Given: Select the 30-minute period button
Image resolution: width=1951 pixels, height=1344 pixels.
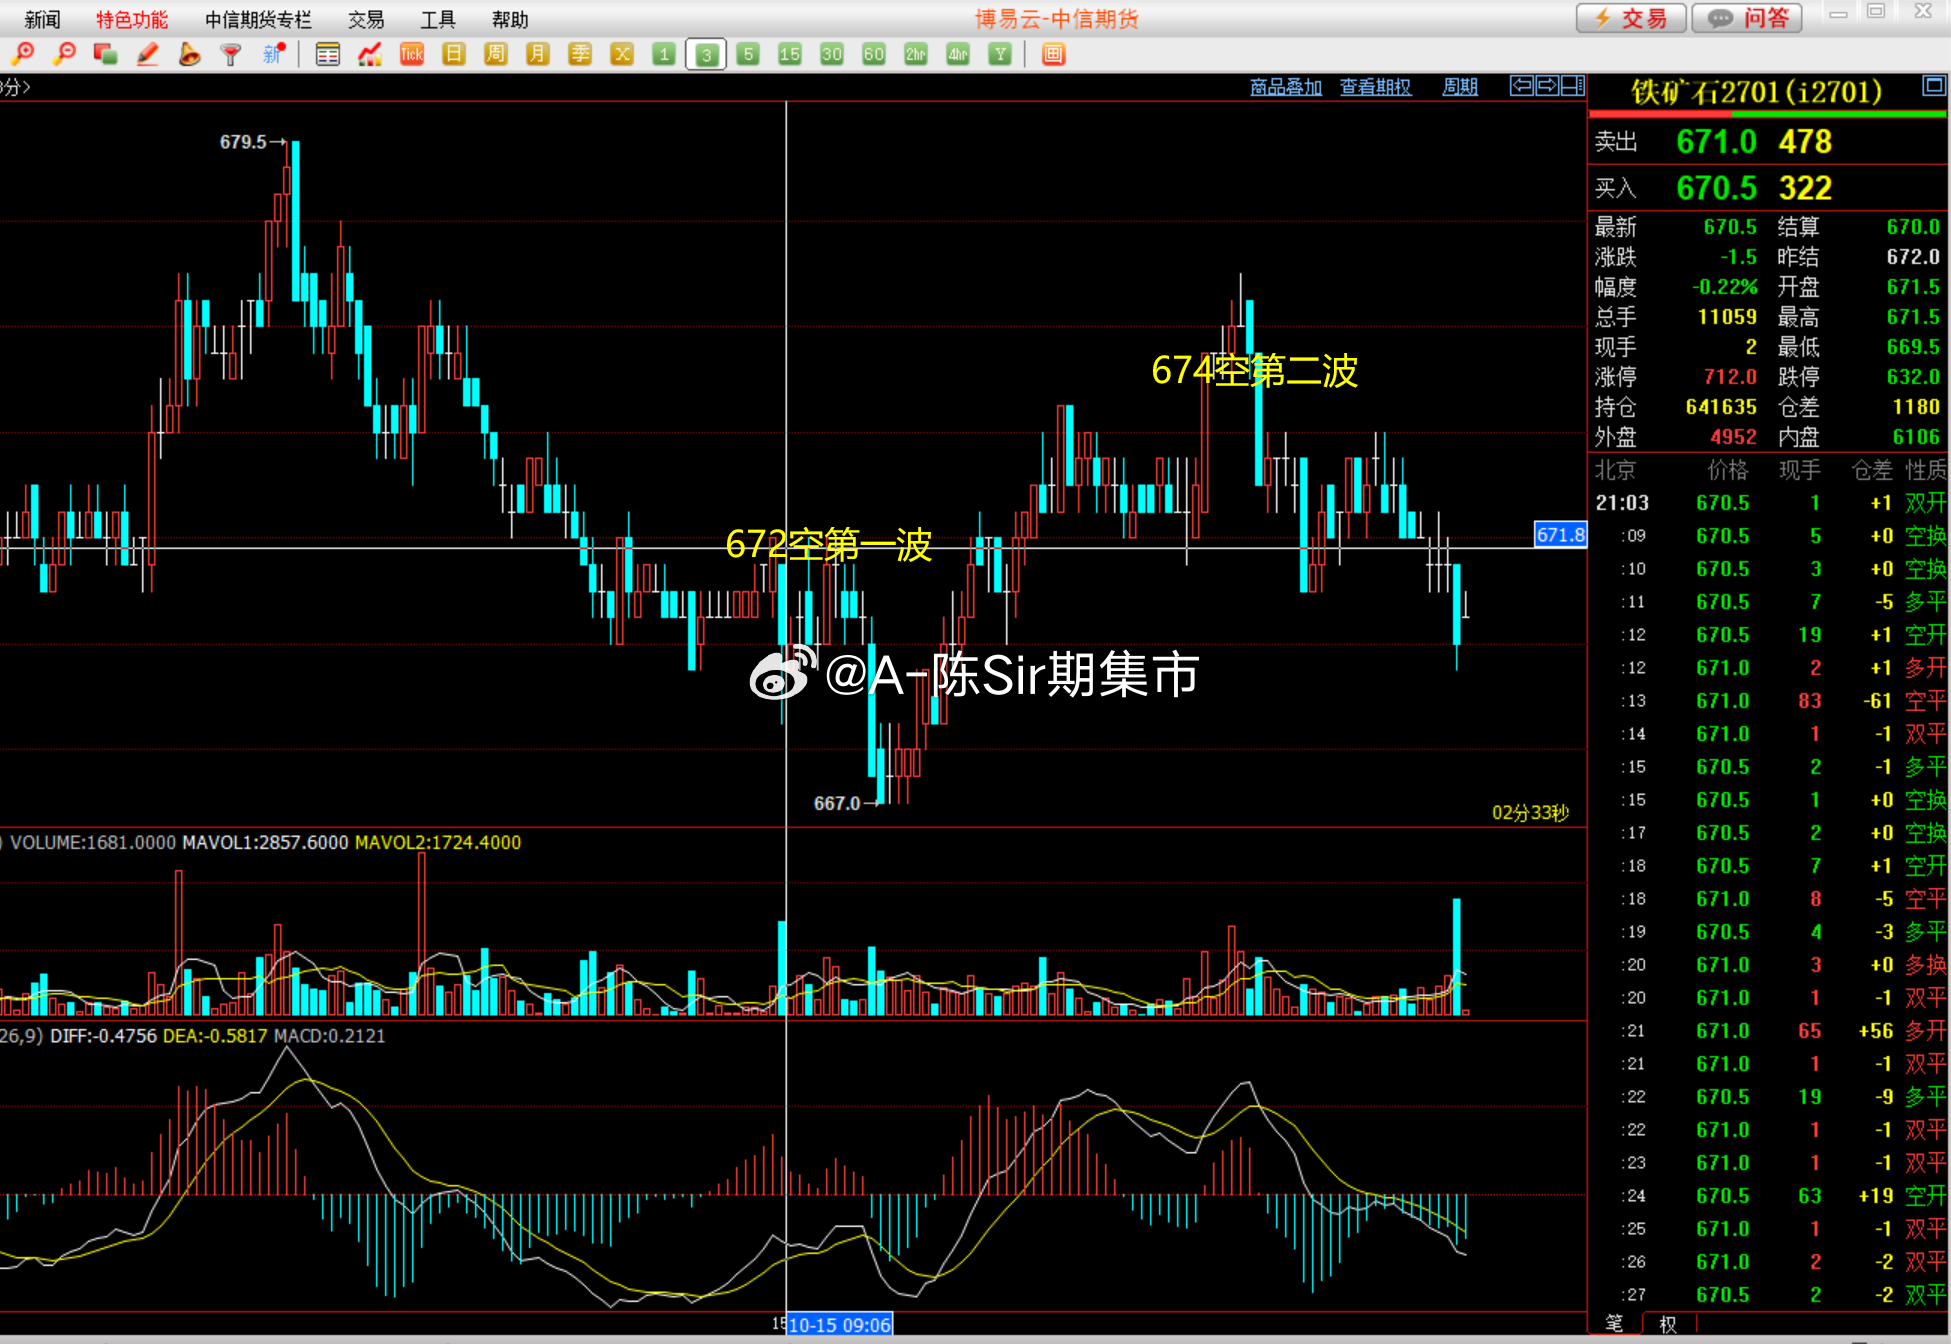Looking at the screenshot, I should point(832,54).
